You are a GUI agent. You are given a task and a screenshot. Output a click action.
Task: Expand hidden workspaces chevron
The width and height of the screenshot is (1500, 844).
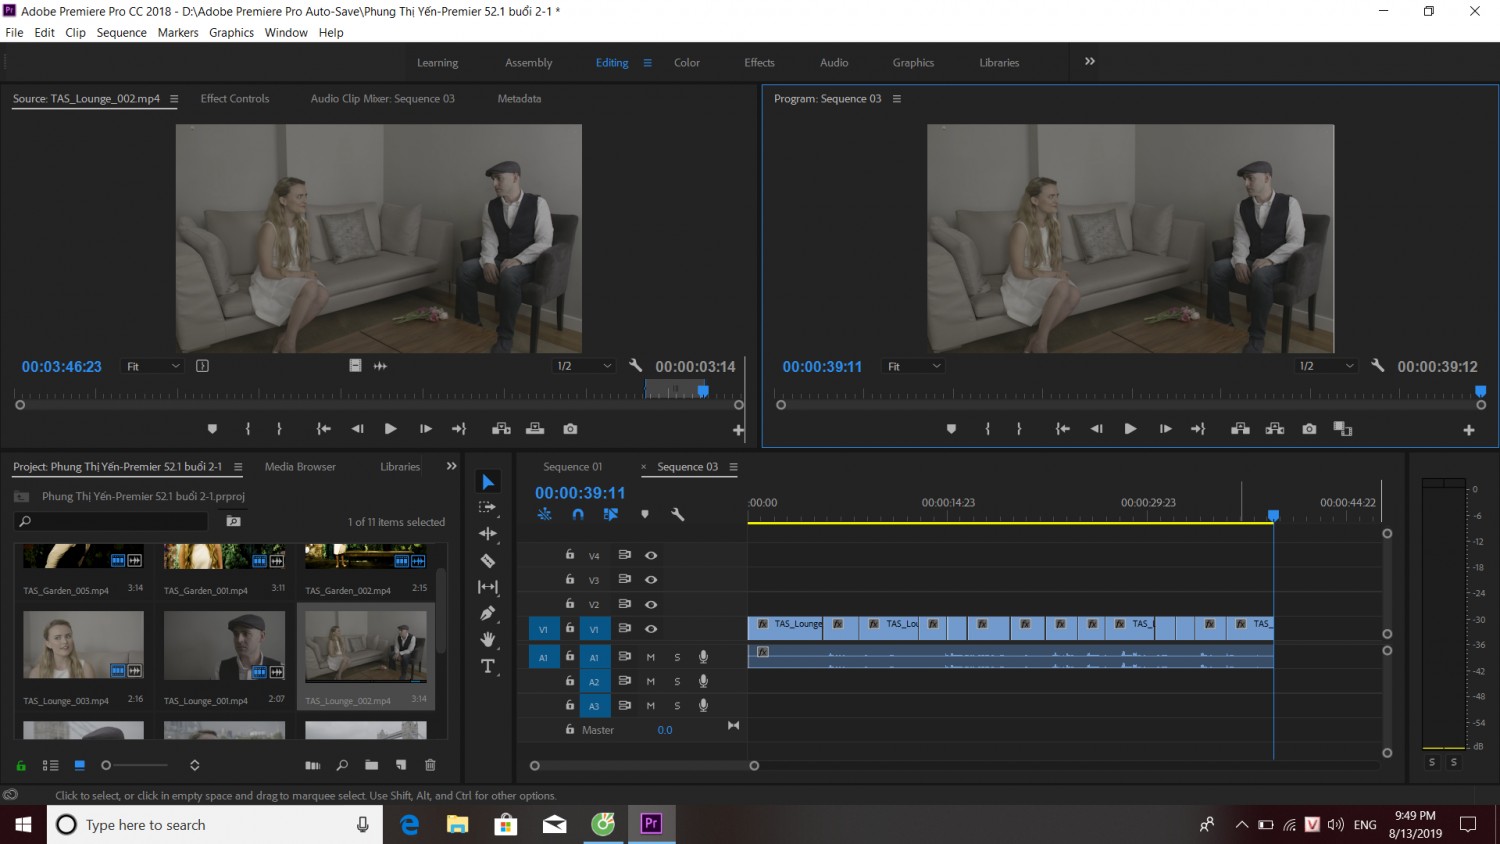1090,61
